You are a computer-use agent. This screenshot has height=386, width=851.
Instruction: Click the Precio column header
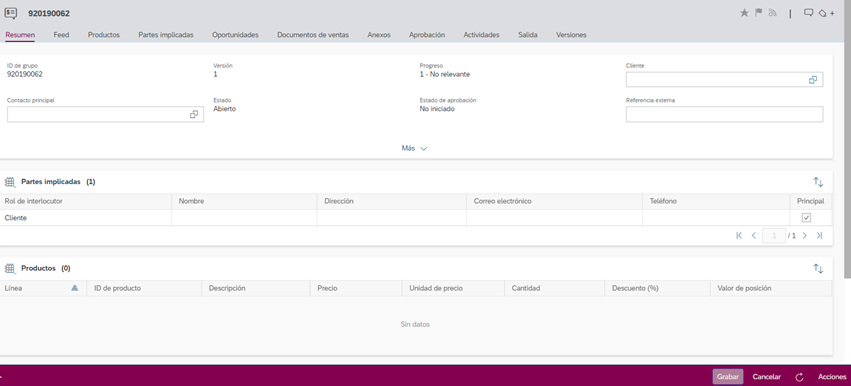tap(356, 288)
